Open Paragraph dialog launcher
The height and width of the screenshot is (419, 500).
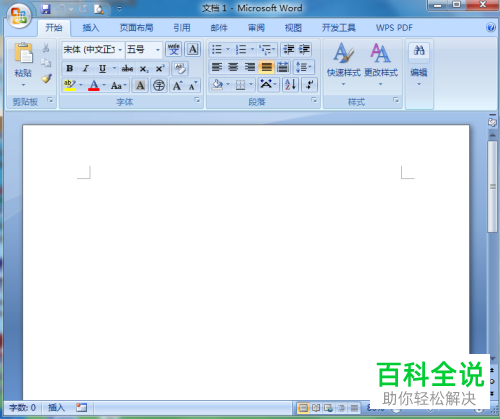tap(314, 100)
